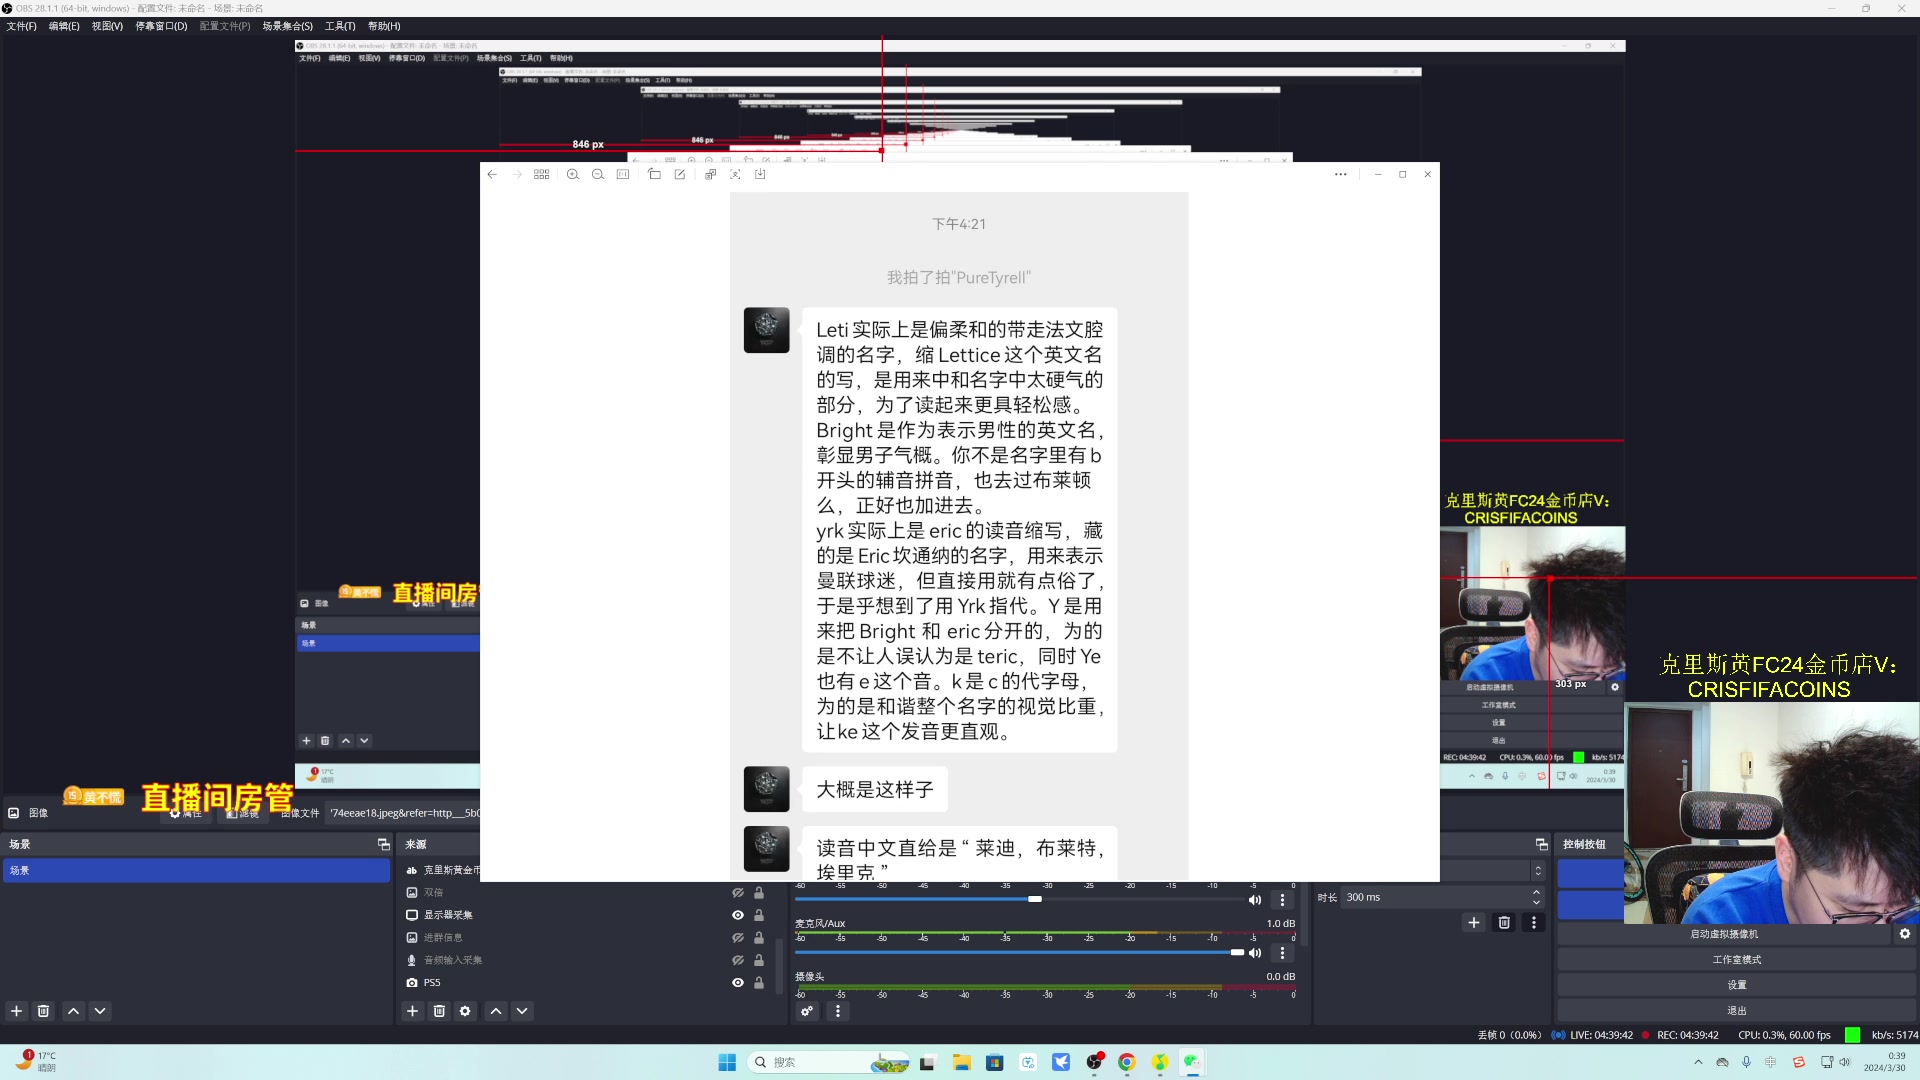This screenshot has height=1080, width=1920.
Task: Open virtual camera settings gear
Action: pyautogui.click(x=1905, y=934)
